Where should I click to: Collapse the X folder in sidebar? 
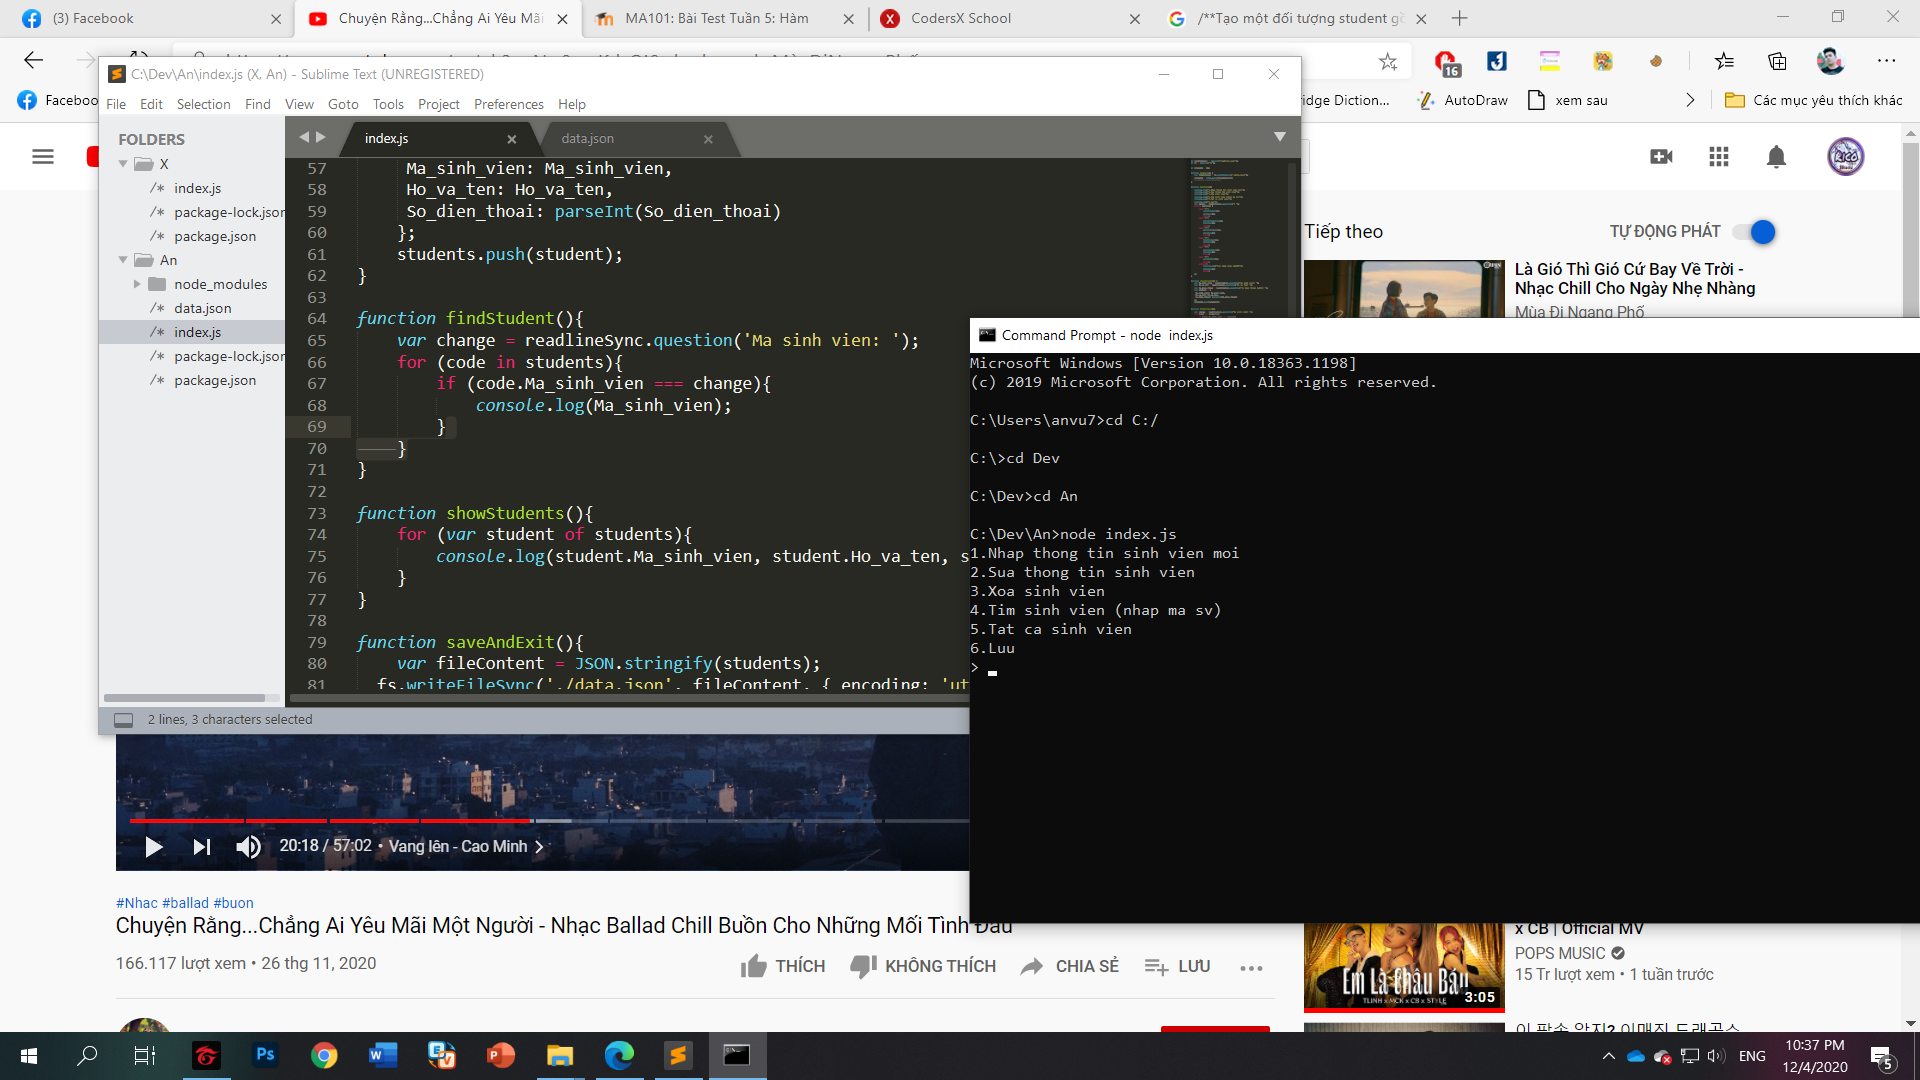click(x=123, y=164)
